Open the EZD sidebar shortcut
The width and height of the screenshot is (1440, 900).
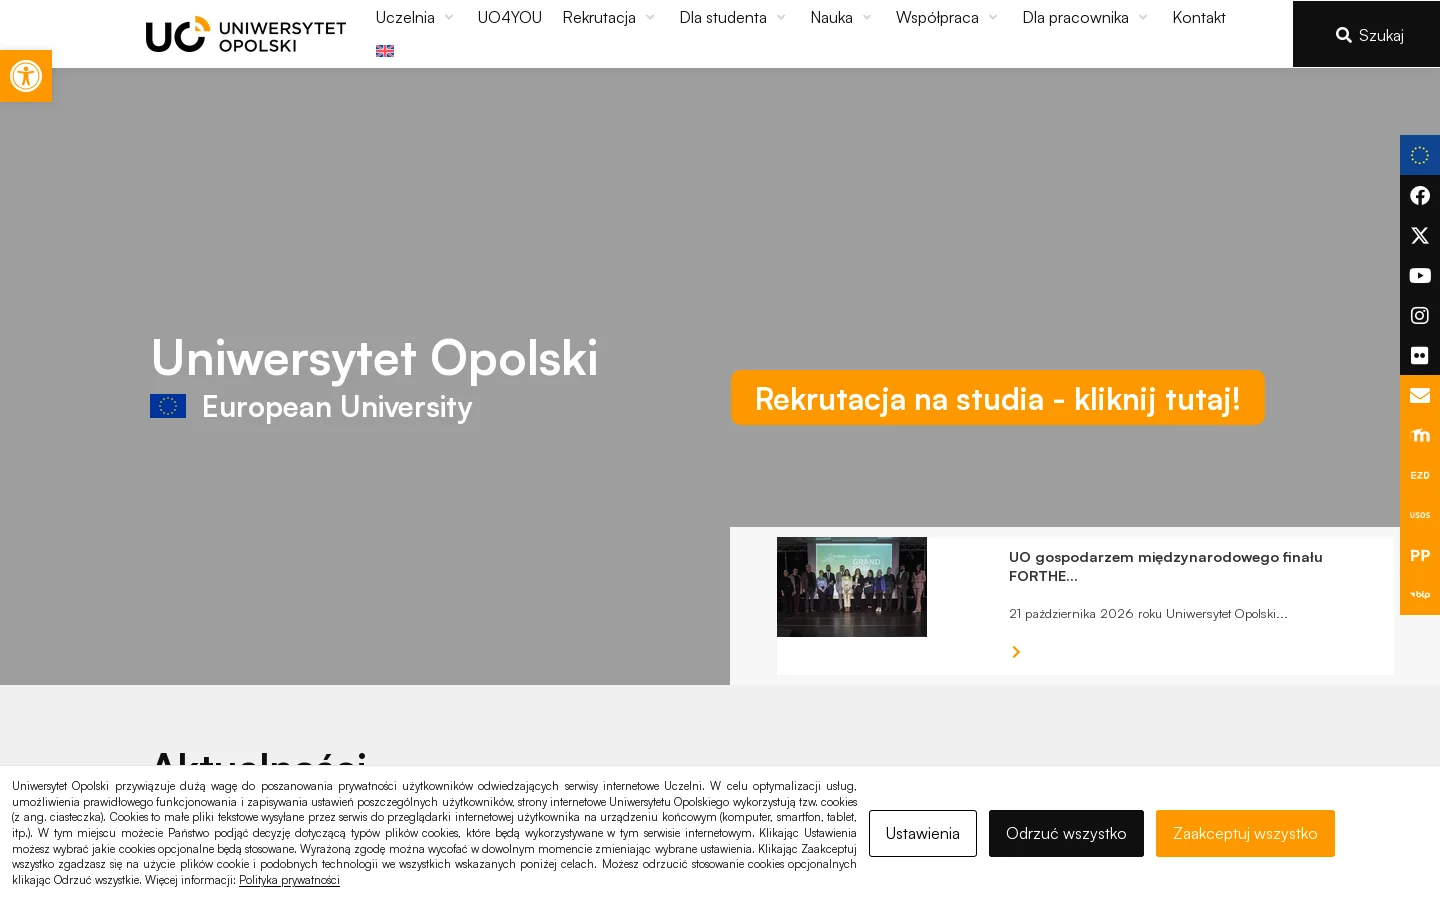tap(1420, 475)
